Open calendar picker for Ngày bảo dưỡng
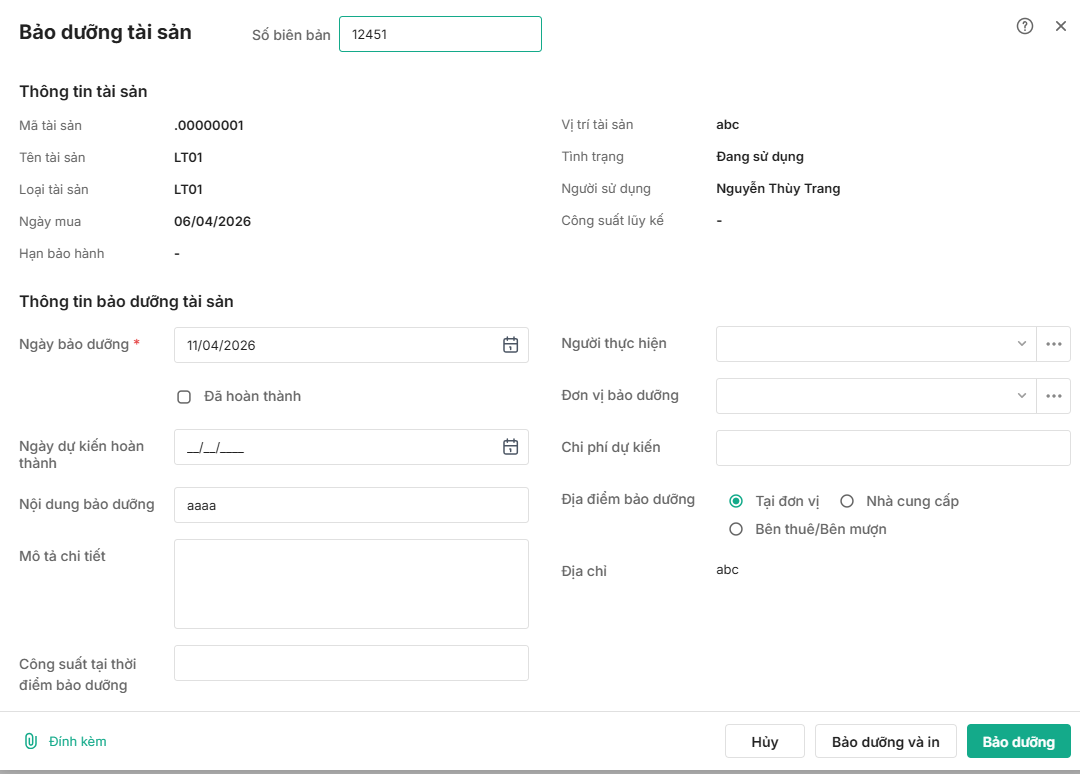The height and width of the screenshot is (774, 1080). click(510, 345)
